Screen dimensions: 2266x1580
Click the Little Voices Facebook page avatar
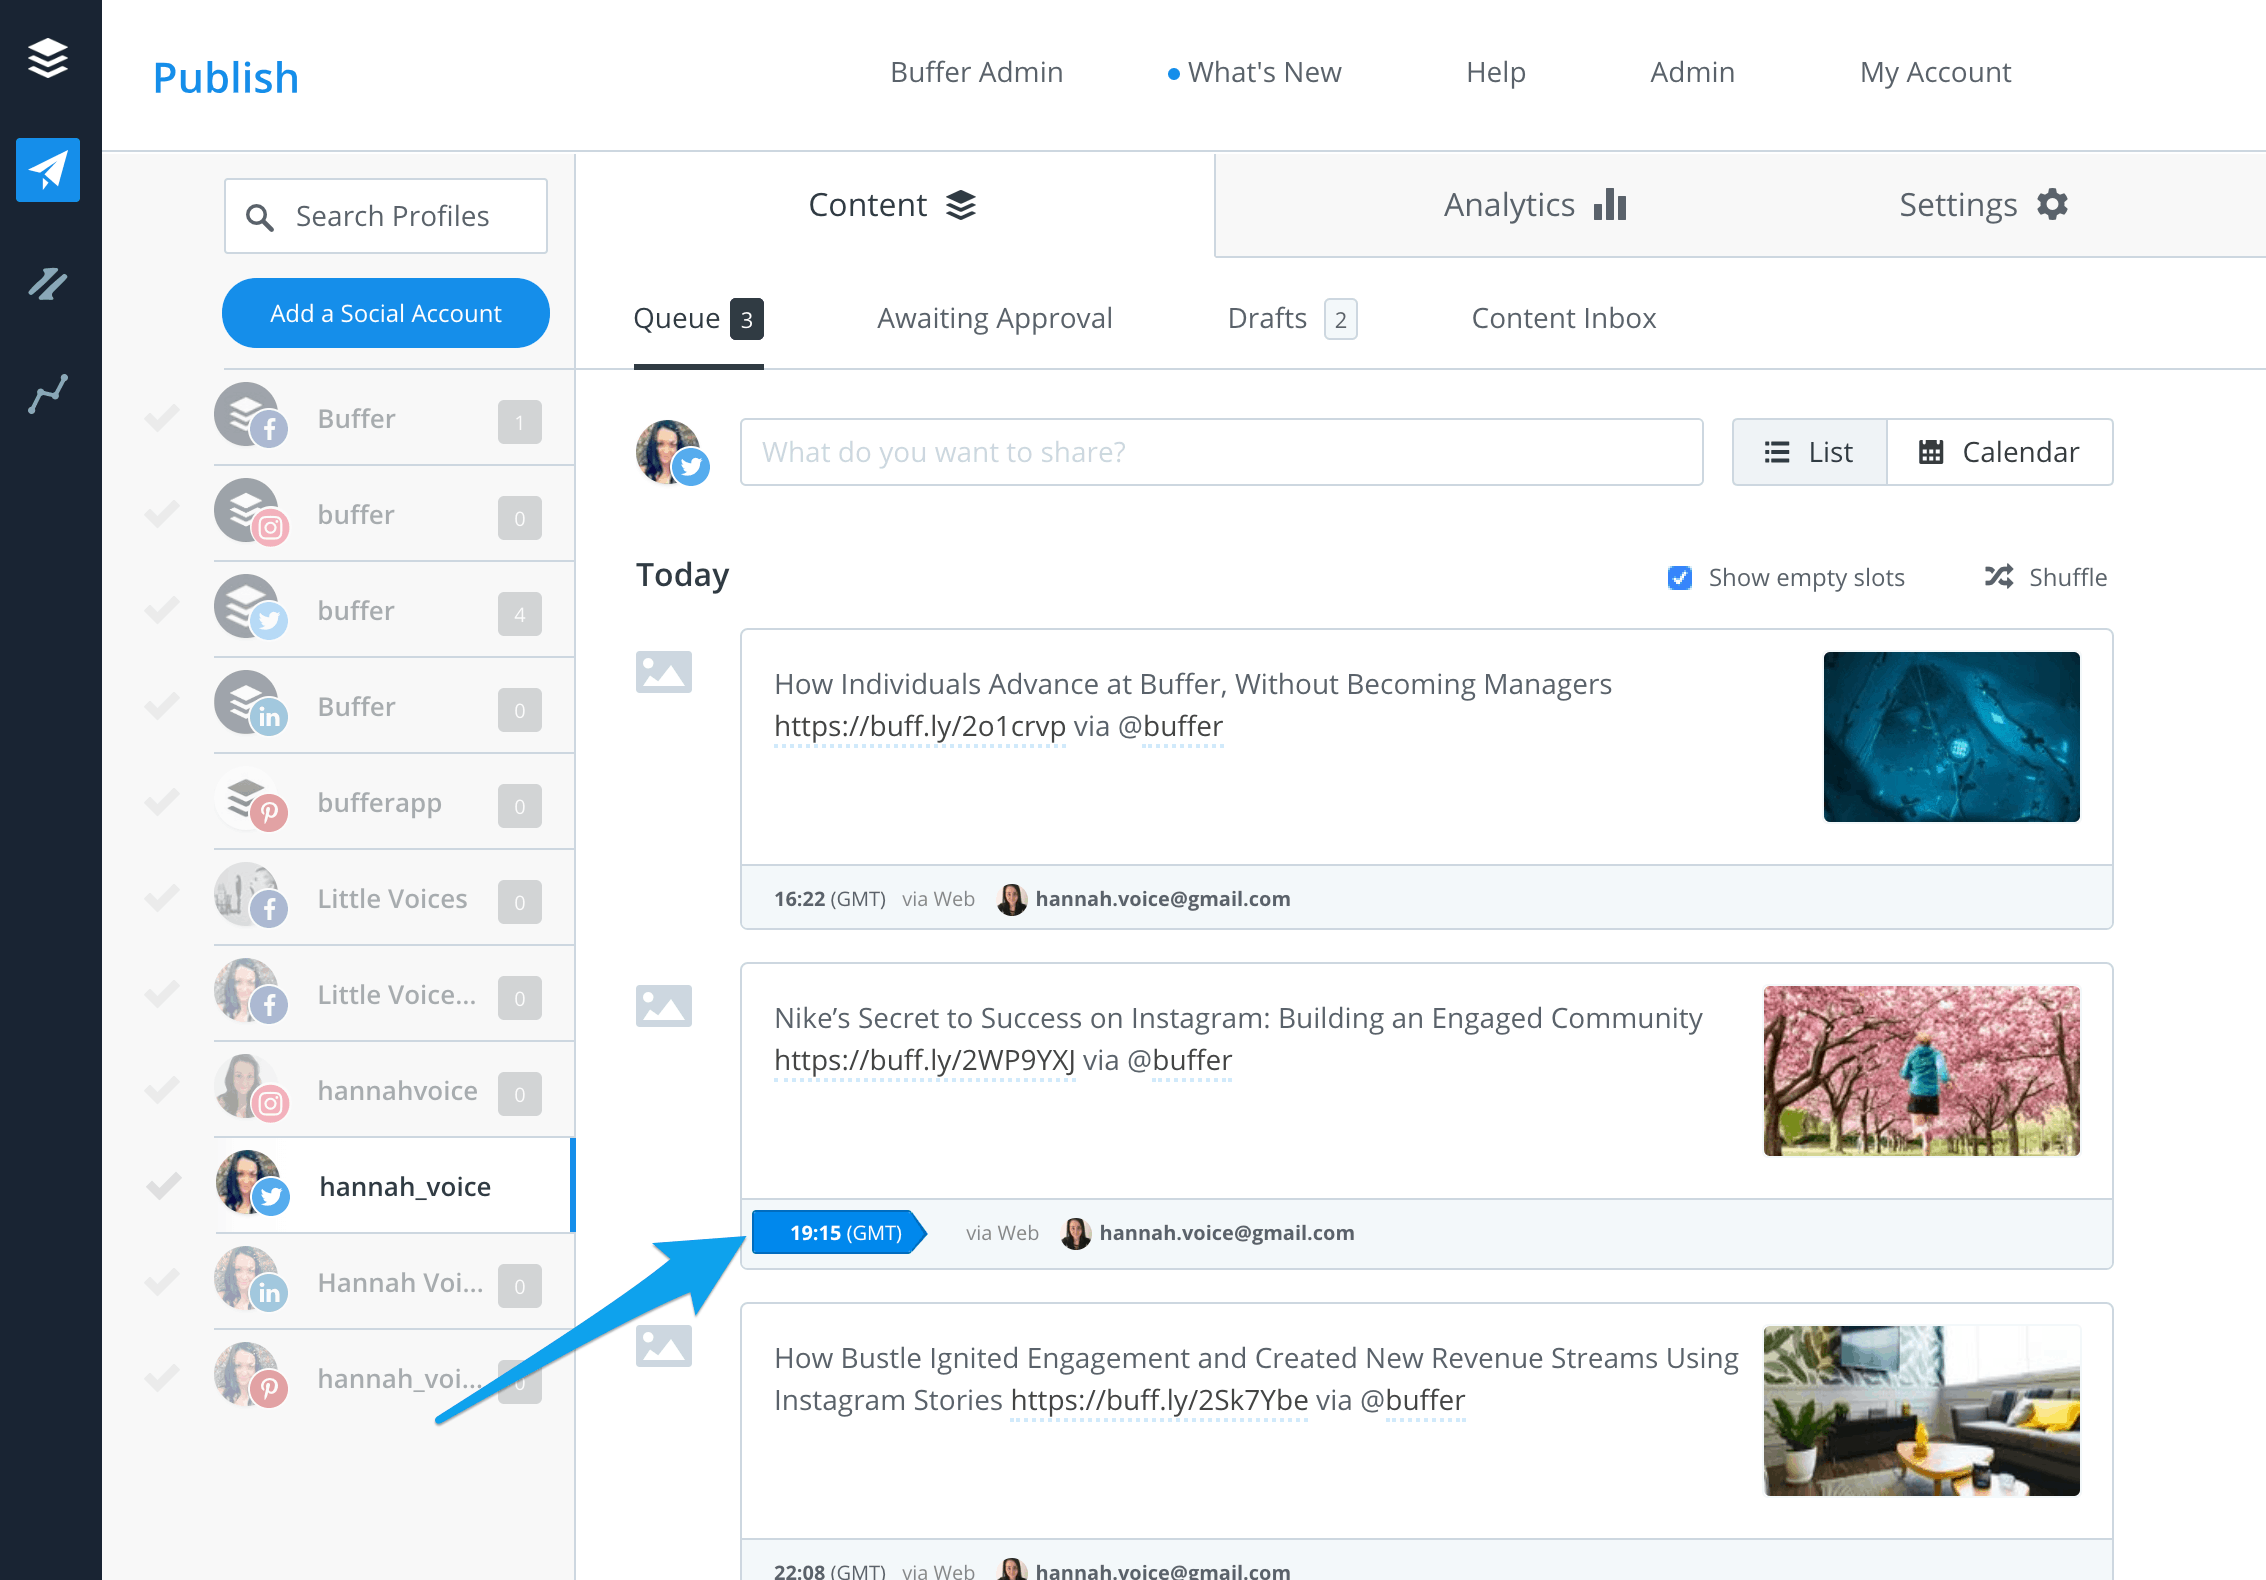(x=250, y=895)
